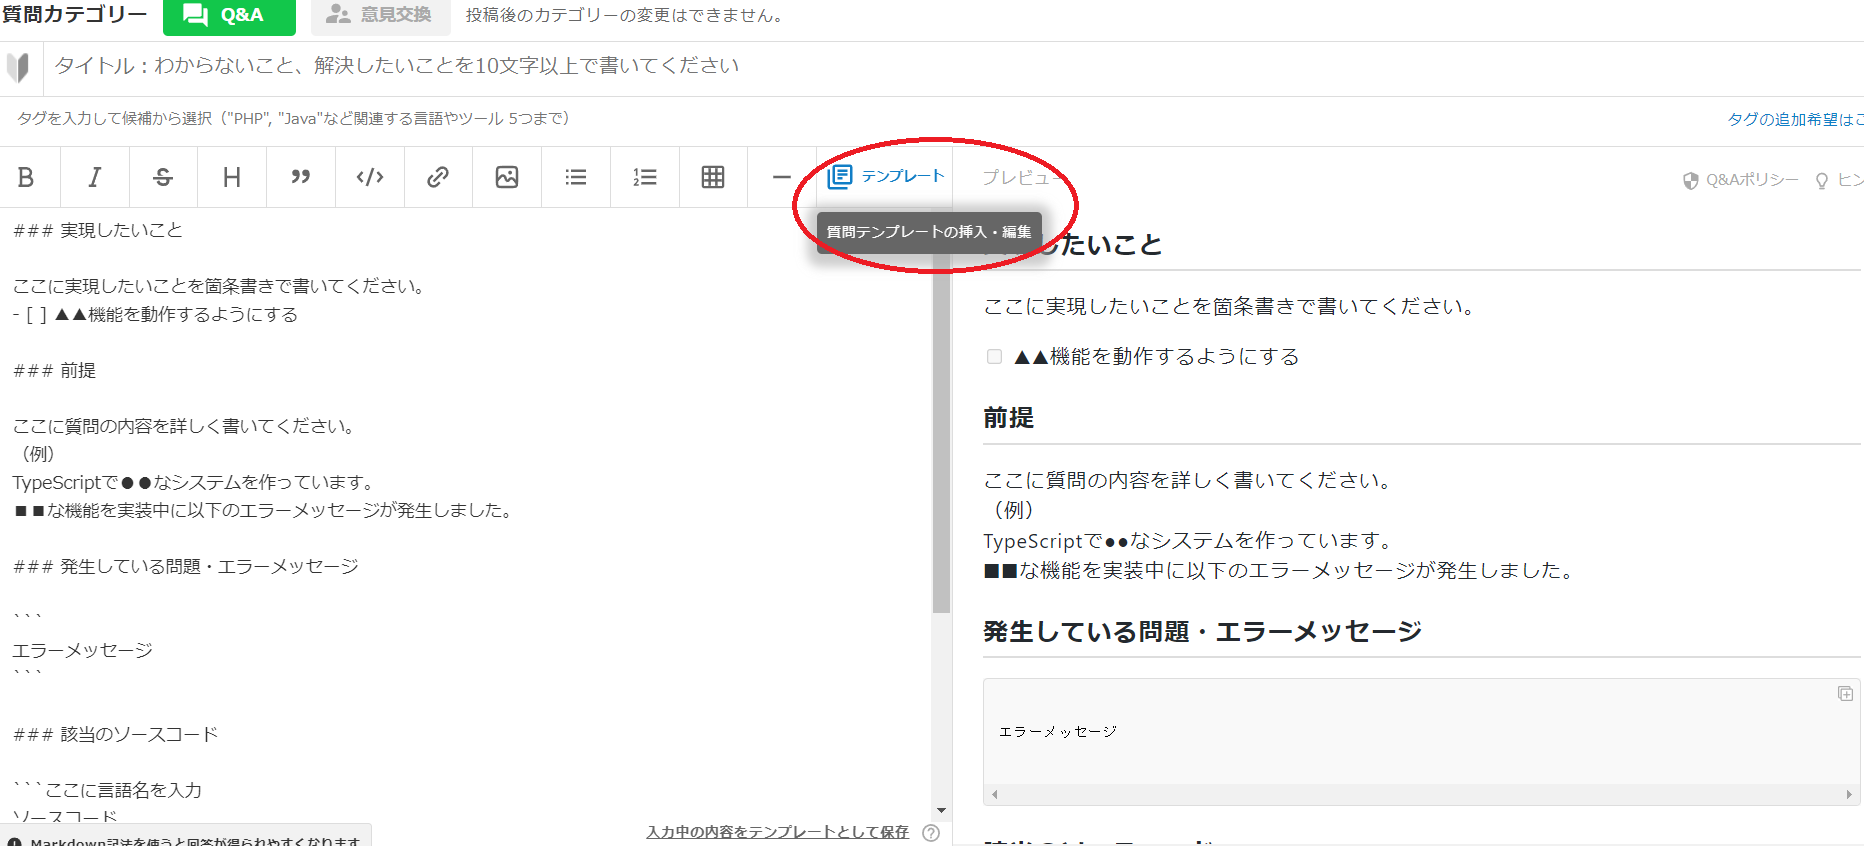Insert a bulleted list
Screen dimensions: 1864x846
point(576,177)
